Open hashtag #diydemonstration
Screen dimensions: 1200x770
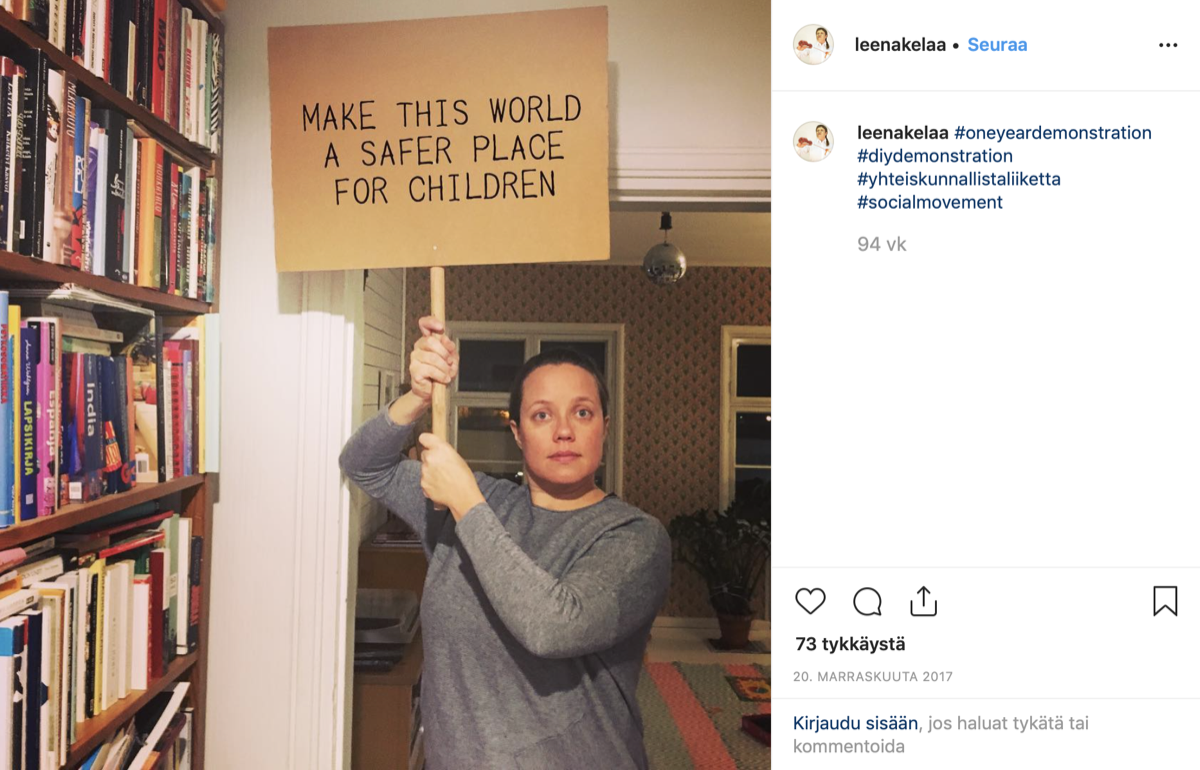click(935, 156)
